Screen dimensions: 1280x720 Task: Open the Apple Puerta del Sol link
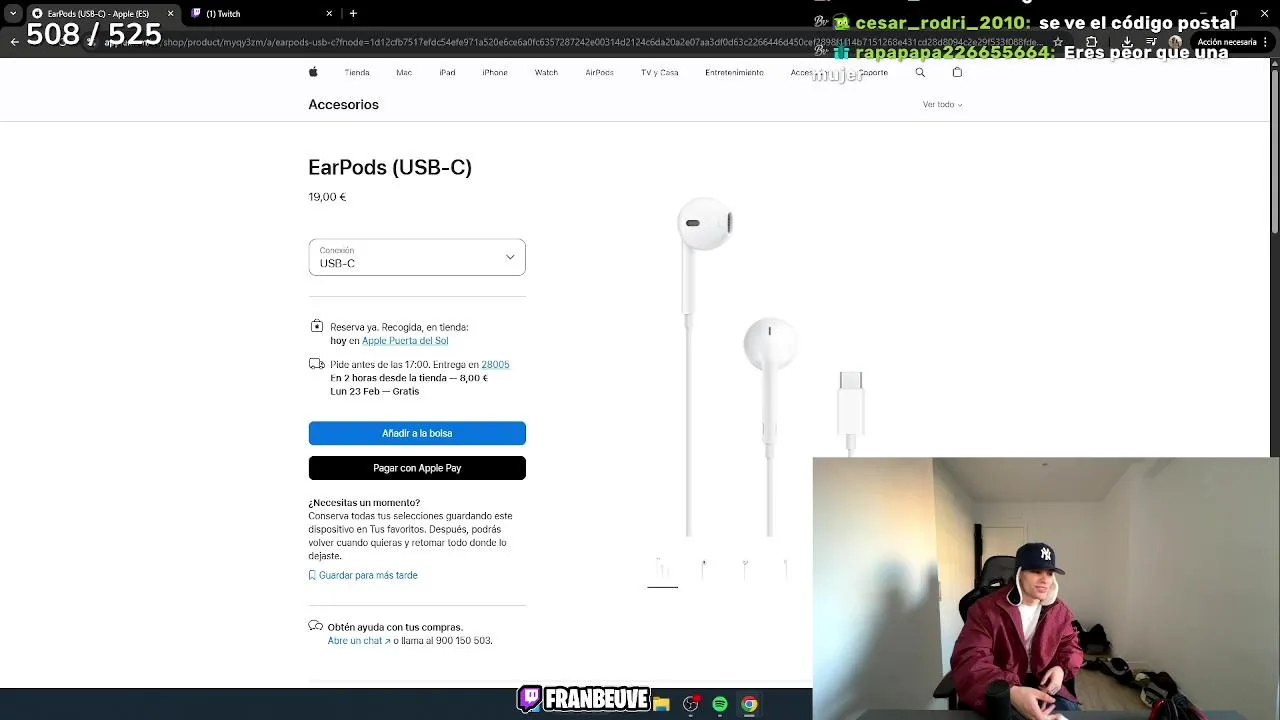[405, 341]
